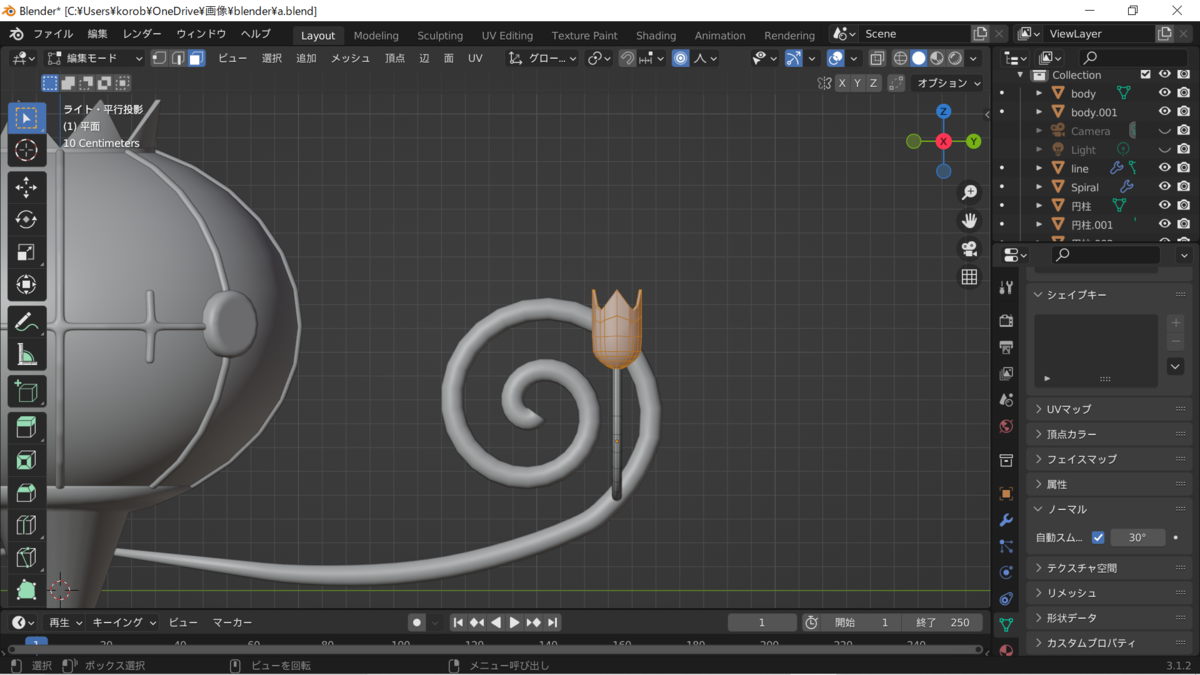The width and height of the screenshot is (1200, 675).
Task: Enable edge select mode
Action: 178,58
